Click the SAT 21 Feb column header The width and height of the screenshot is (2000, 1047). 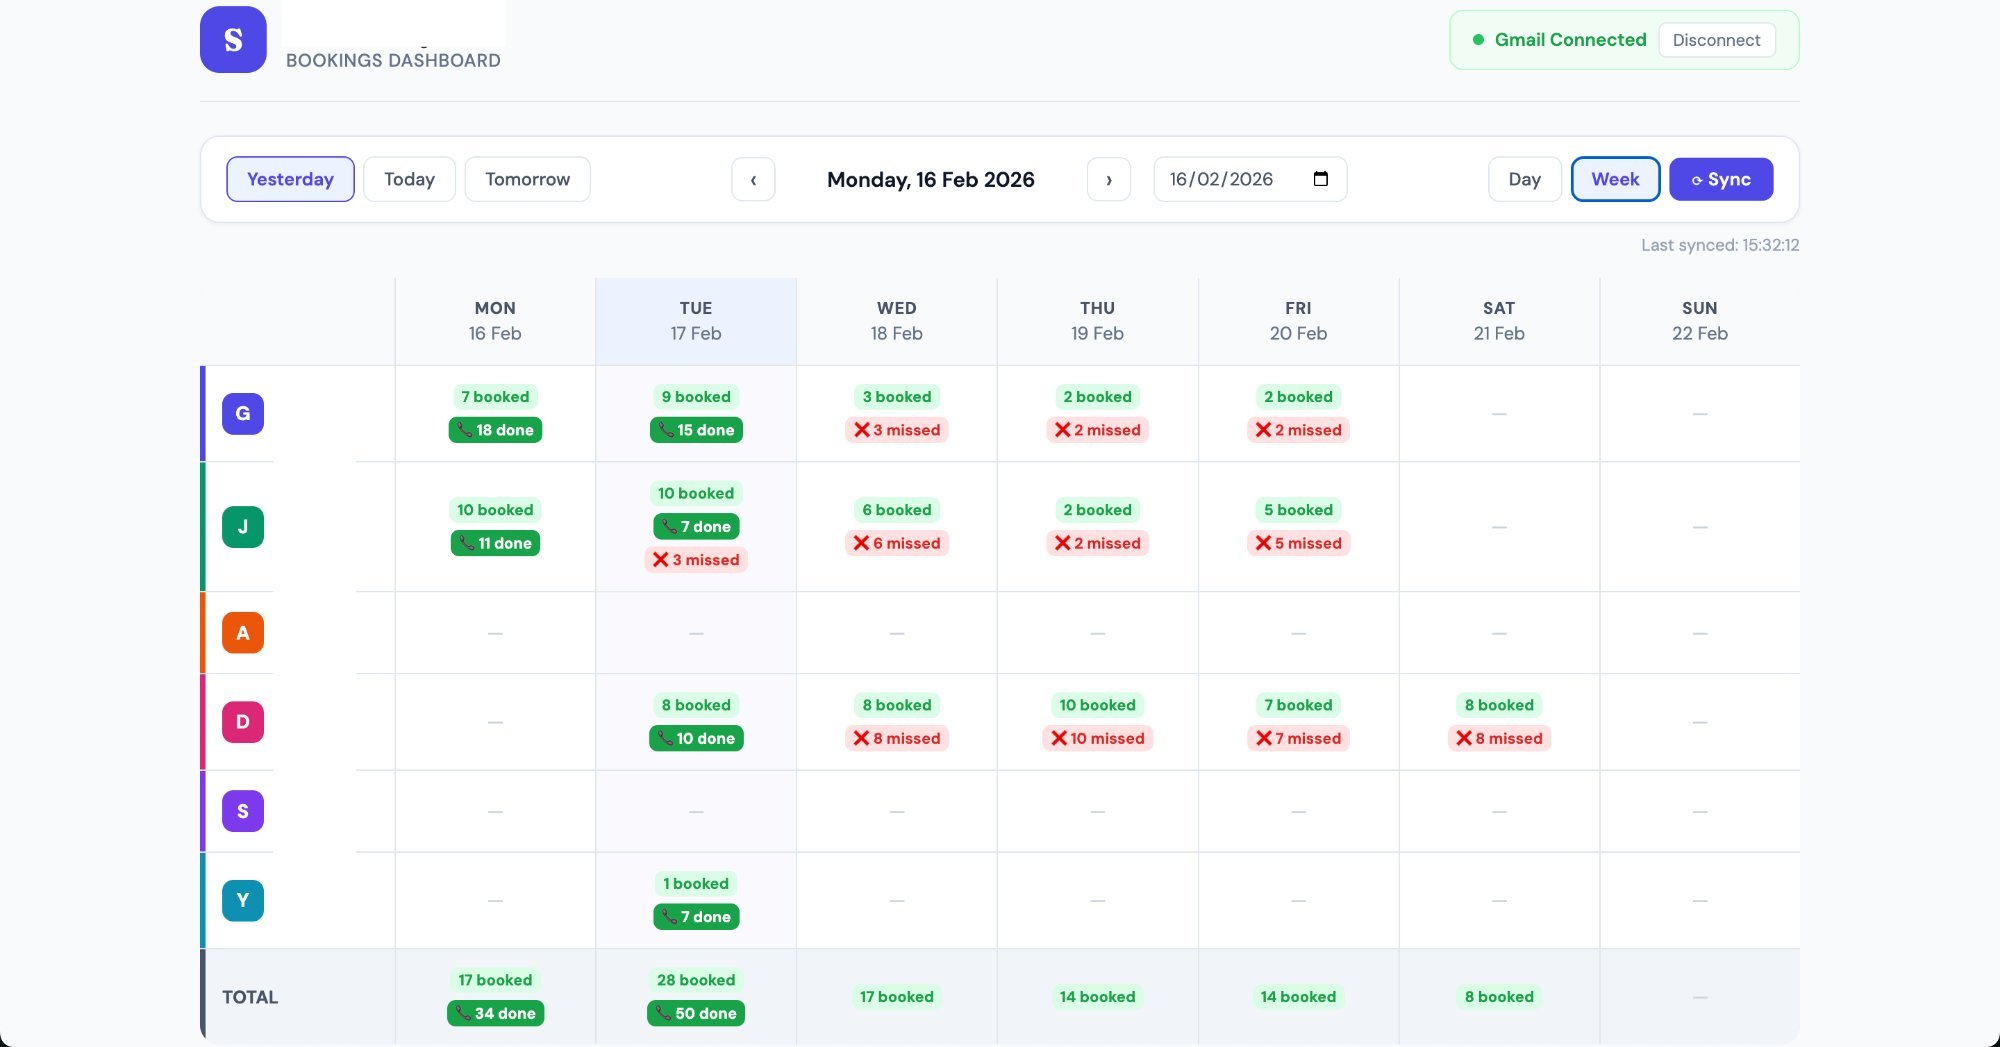(1498, 320)
